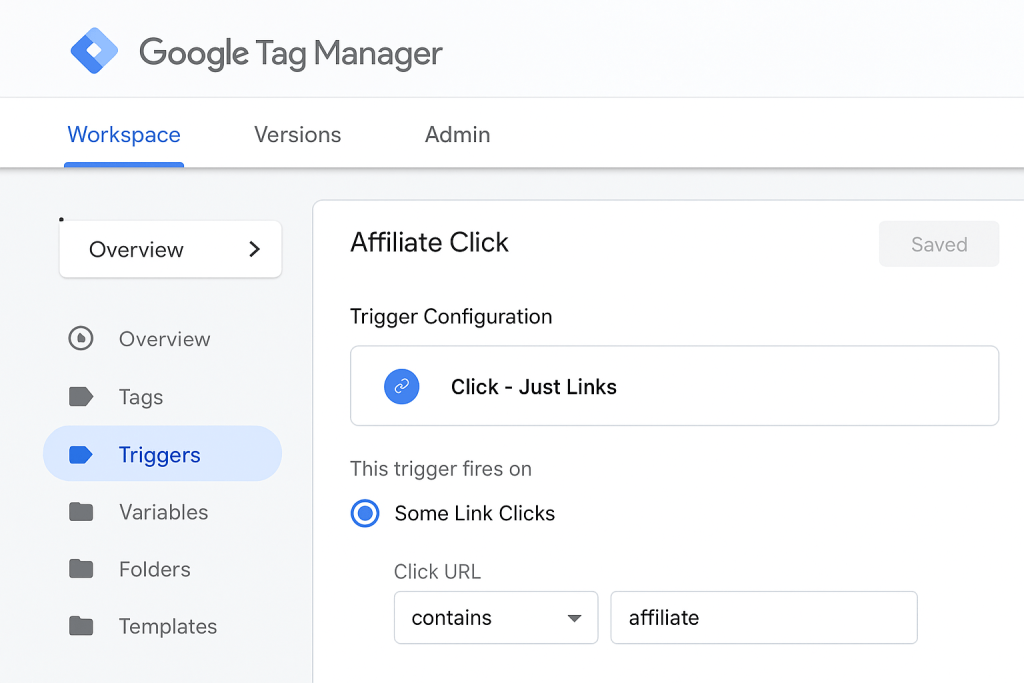Click the Trigger Configuration heading
The width and height of the screenshot is (1024, 683).
pos(451,317)
